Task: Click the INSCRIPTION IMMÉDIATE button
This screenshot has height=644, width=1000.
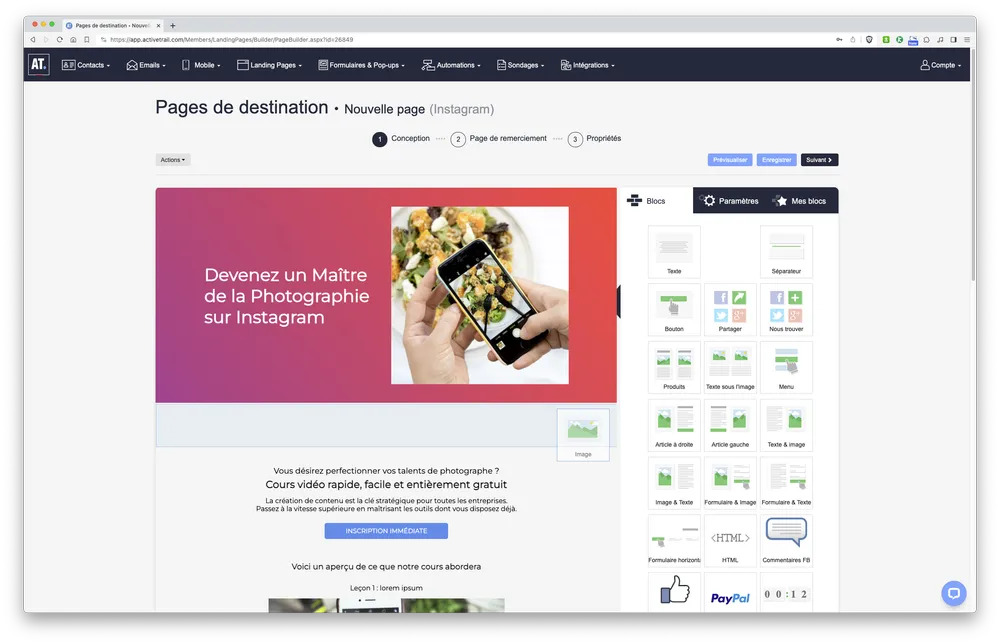Action: click(386, 530)
